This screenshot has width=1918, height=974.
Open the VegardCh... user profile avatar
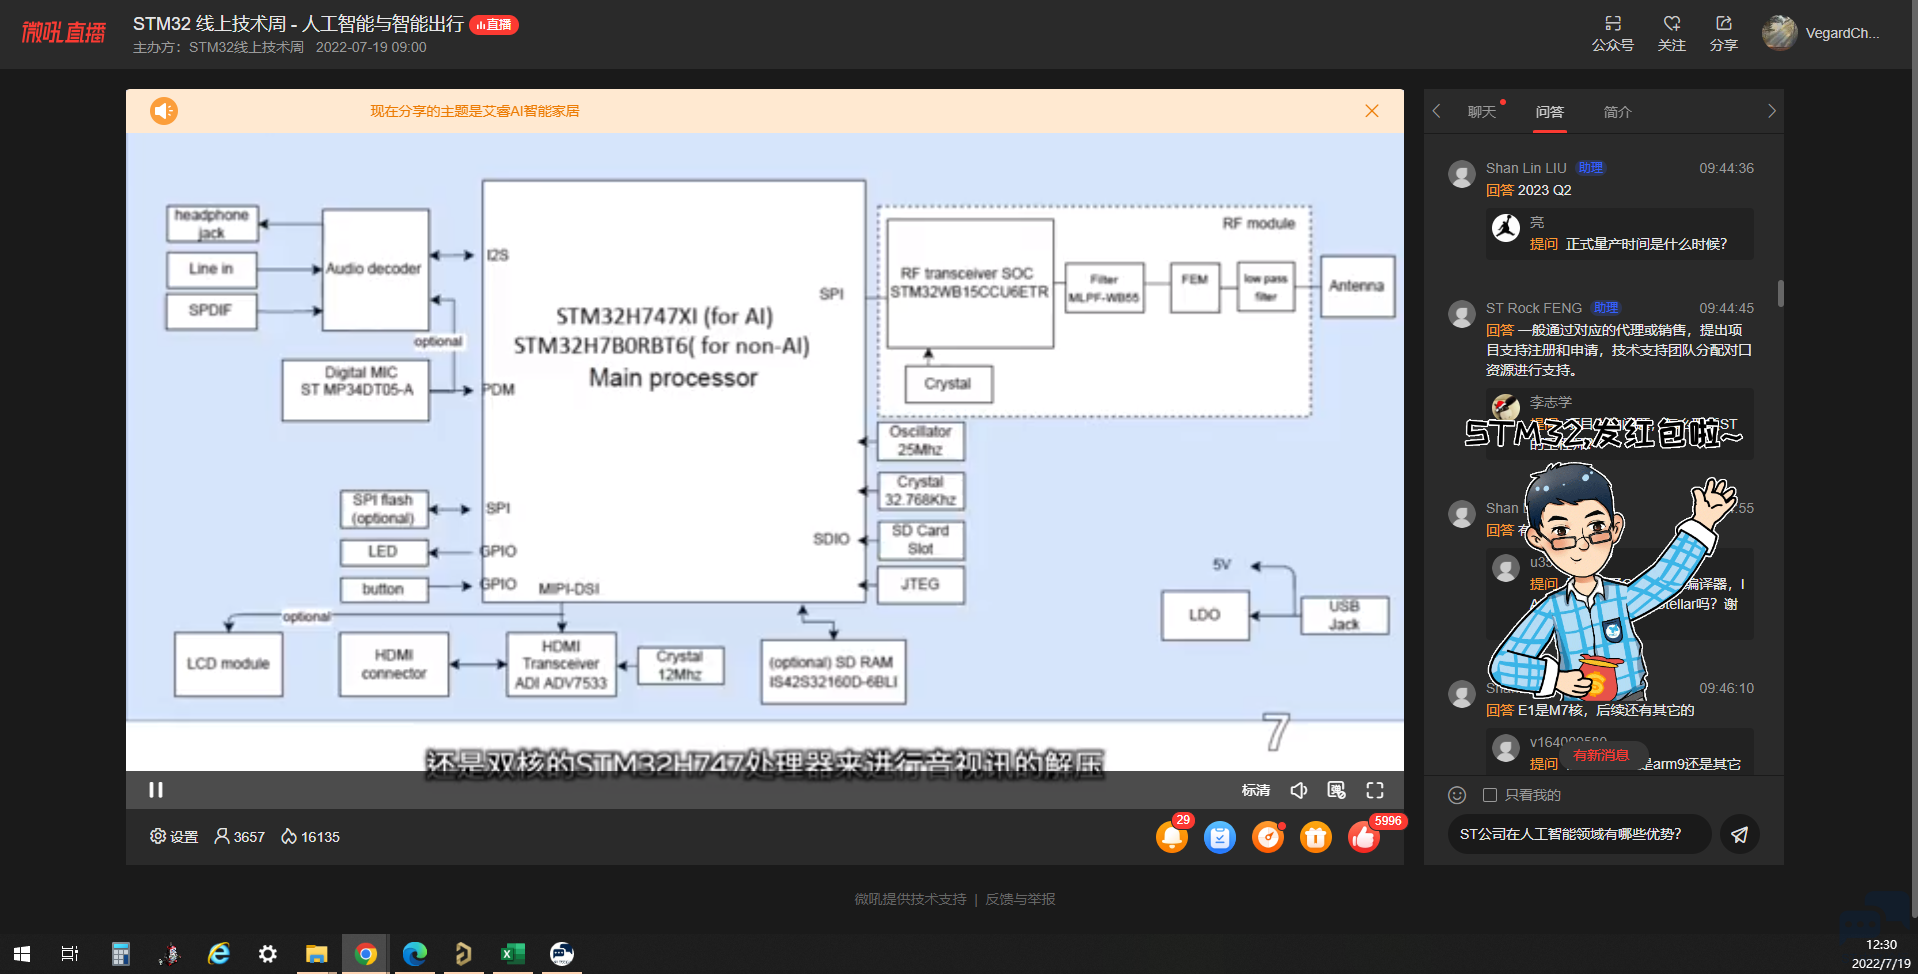[x=1780, y=33]
